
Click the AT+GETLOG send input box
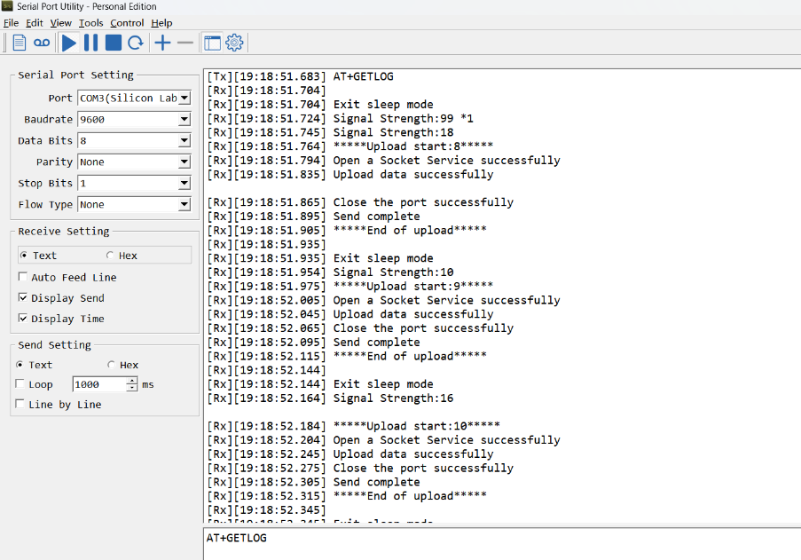(502, 544)
